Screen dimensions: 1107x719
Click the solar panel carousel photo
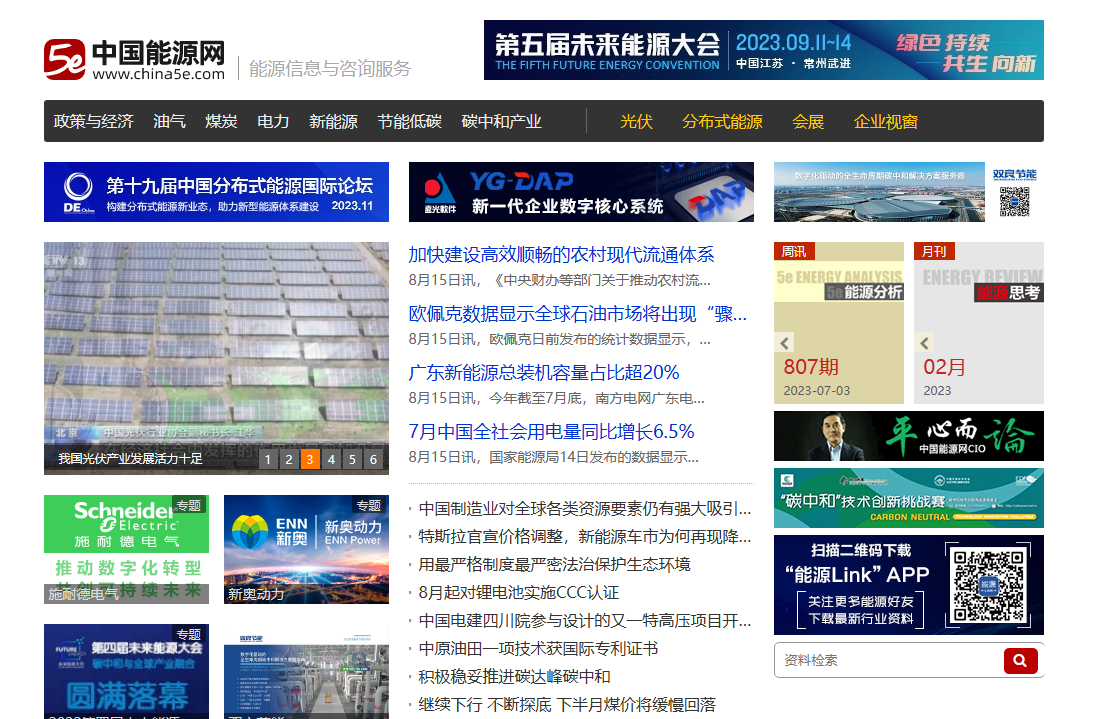pos(216,344)
